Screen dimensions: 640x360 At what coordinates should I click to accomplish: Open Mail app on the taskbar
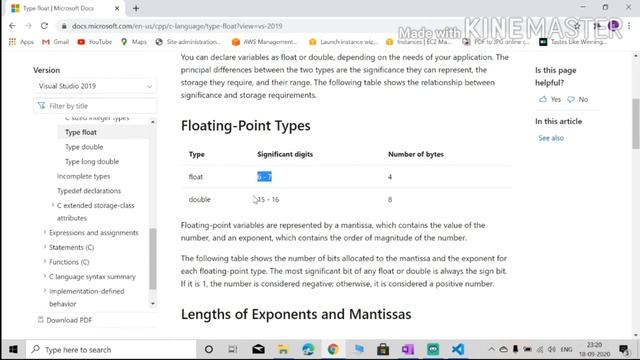click(258, 349)
